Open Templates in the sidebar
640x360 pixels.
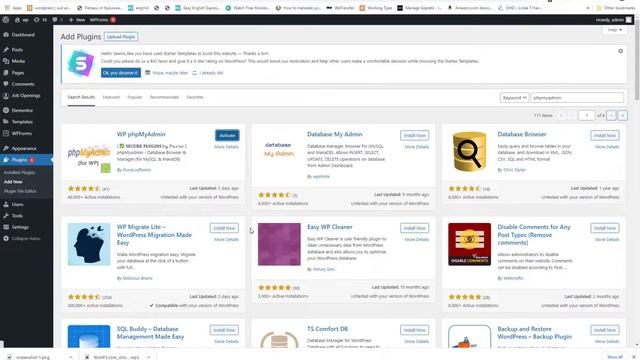coord(22,122)
